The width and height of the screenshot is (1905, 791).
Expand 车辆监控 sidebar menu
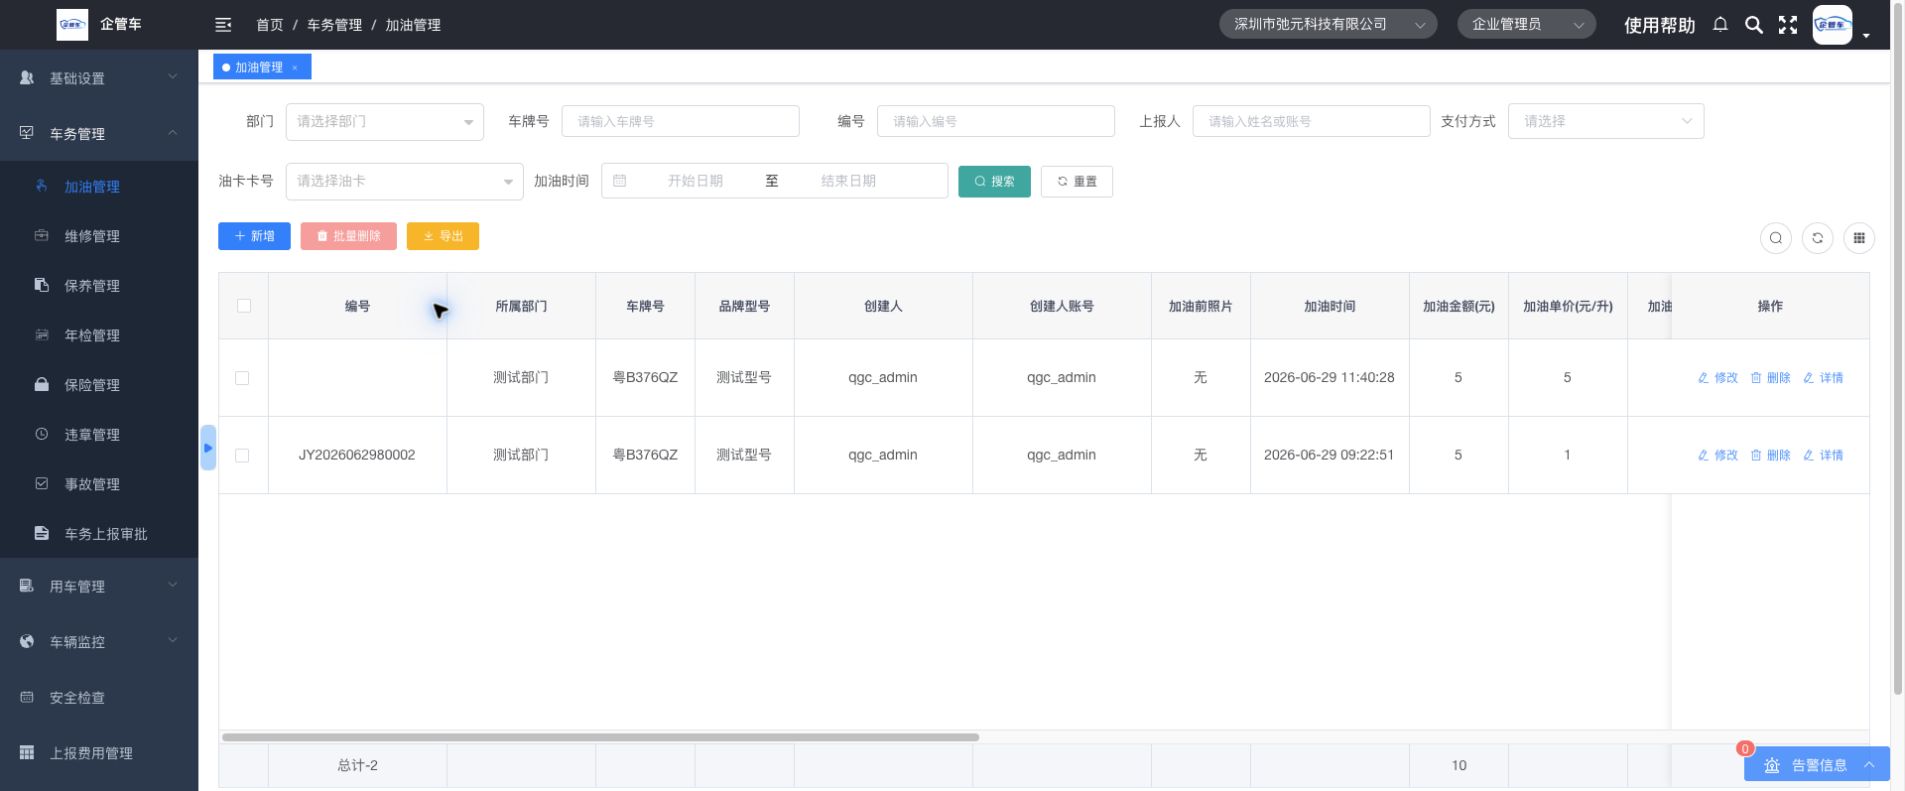pyautogui.click(x=99, y=642)
